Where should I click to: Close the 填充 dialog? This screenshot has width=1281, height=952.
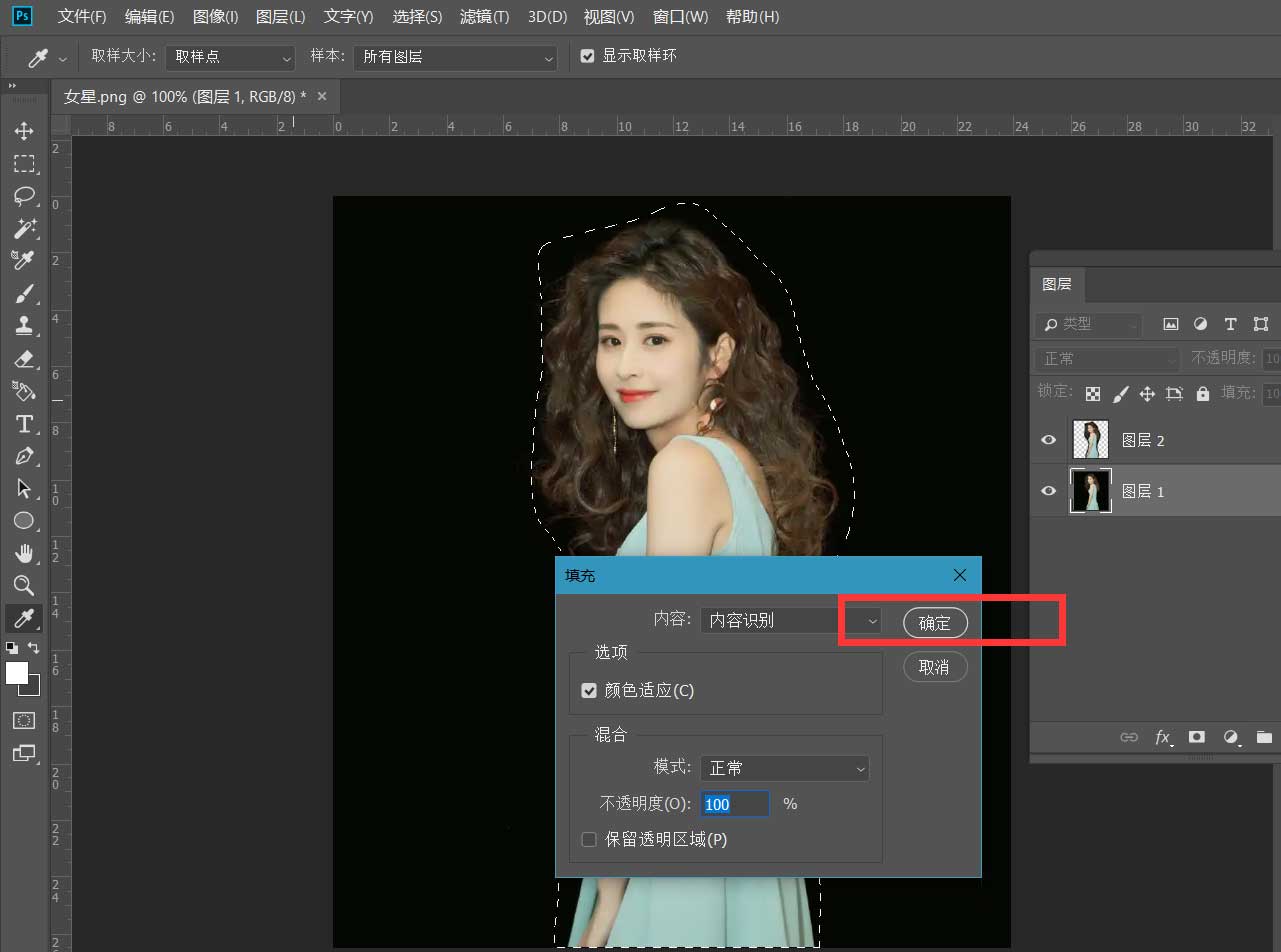pos(960,575)
